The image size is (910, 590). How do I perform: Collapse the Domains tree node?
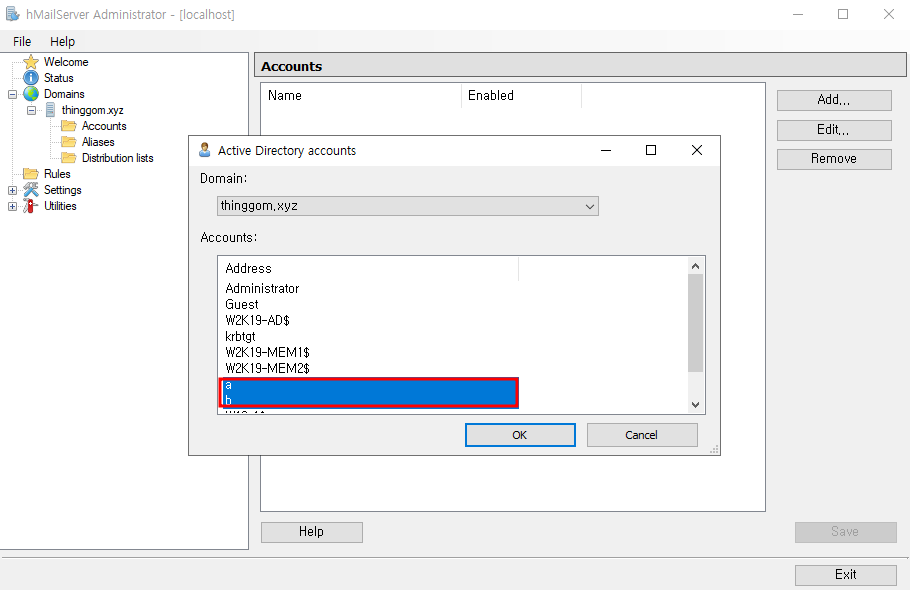12,94
